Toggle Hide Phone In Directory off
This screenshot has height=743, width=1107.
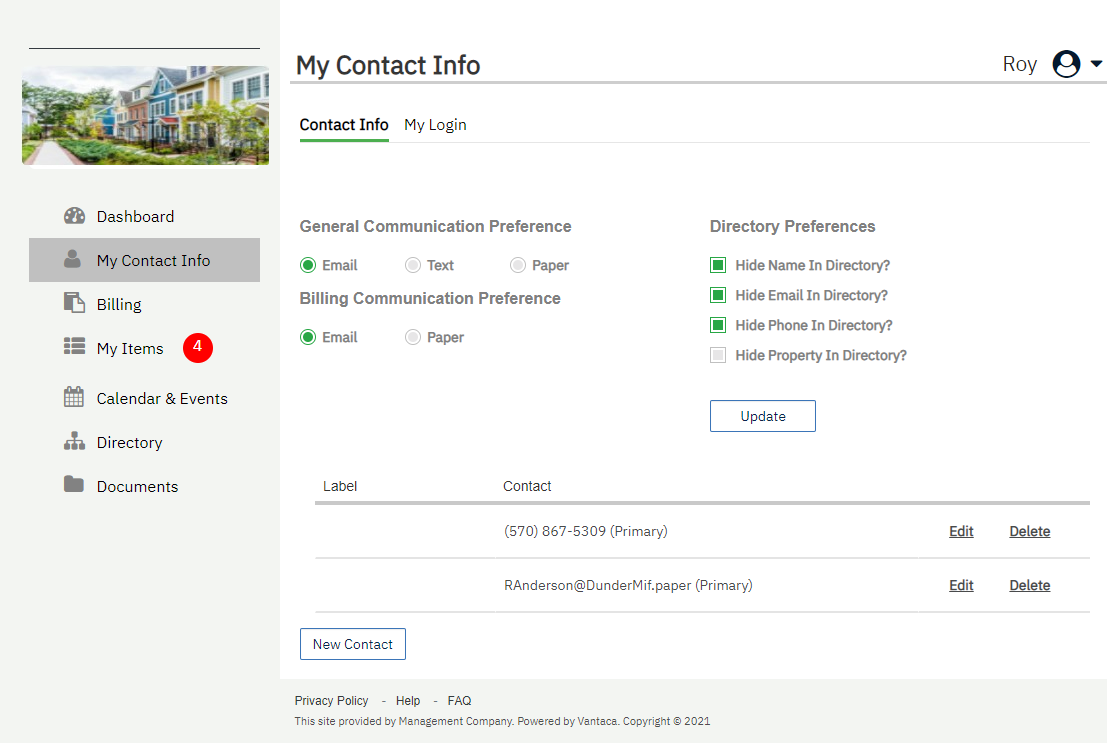tap(717, 325)
